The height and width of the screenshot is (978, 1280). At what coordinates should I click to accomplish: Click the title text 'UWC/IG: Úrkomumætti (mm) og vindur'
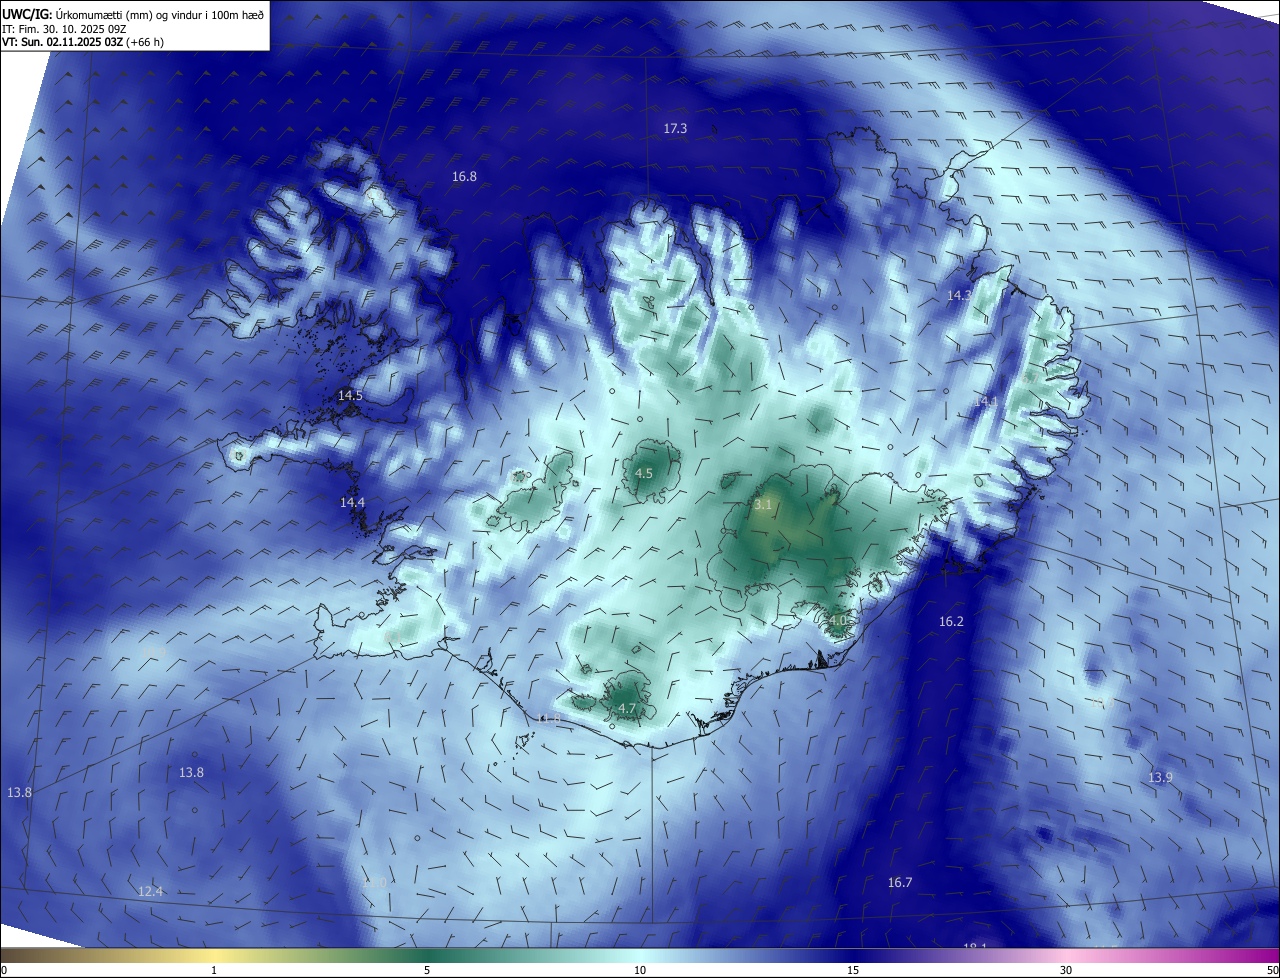tap(100, 14)
